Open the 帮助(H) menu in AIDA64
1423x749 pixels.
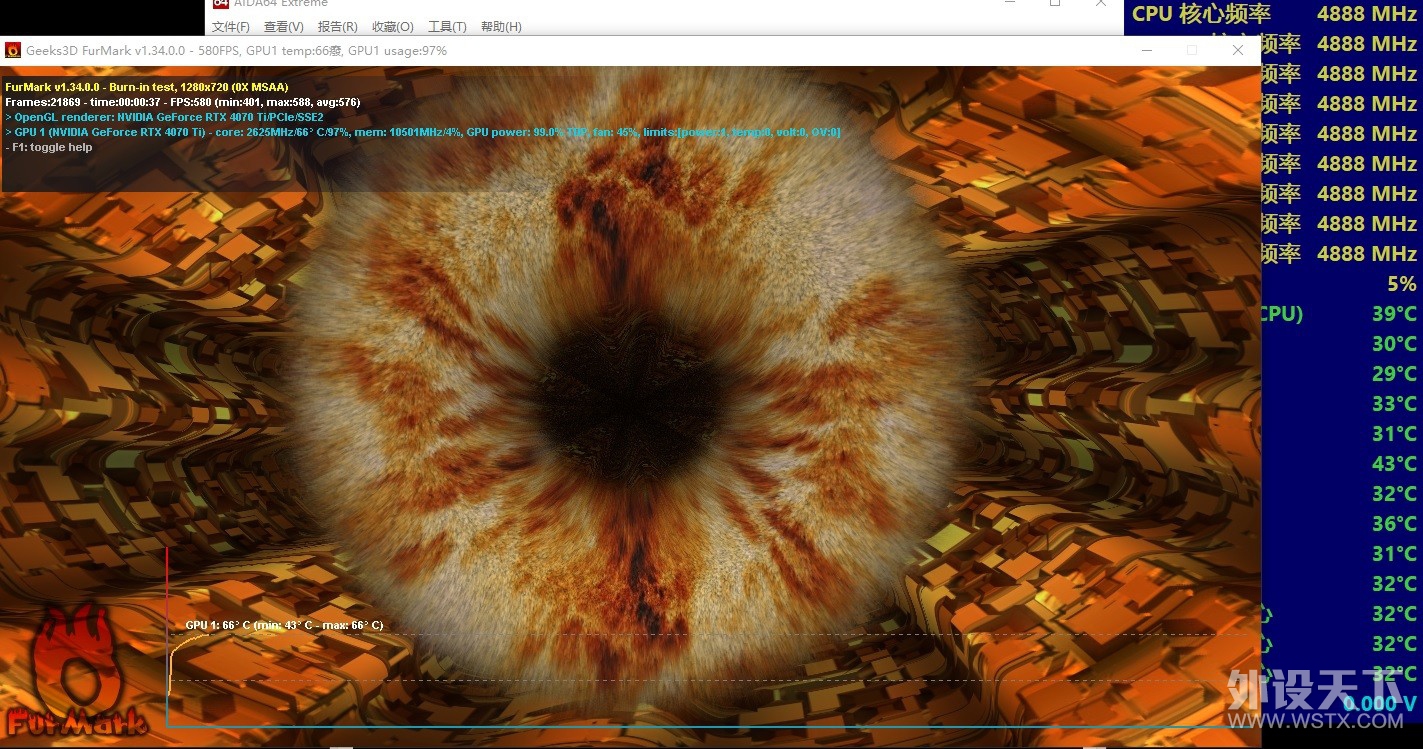(x=501, y=27)
